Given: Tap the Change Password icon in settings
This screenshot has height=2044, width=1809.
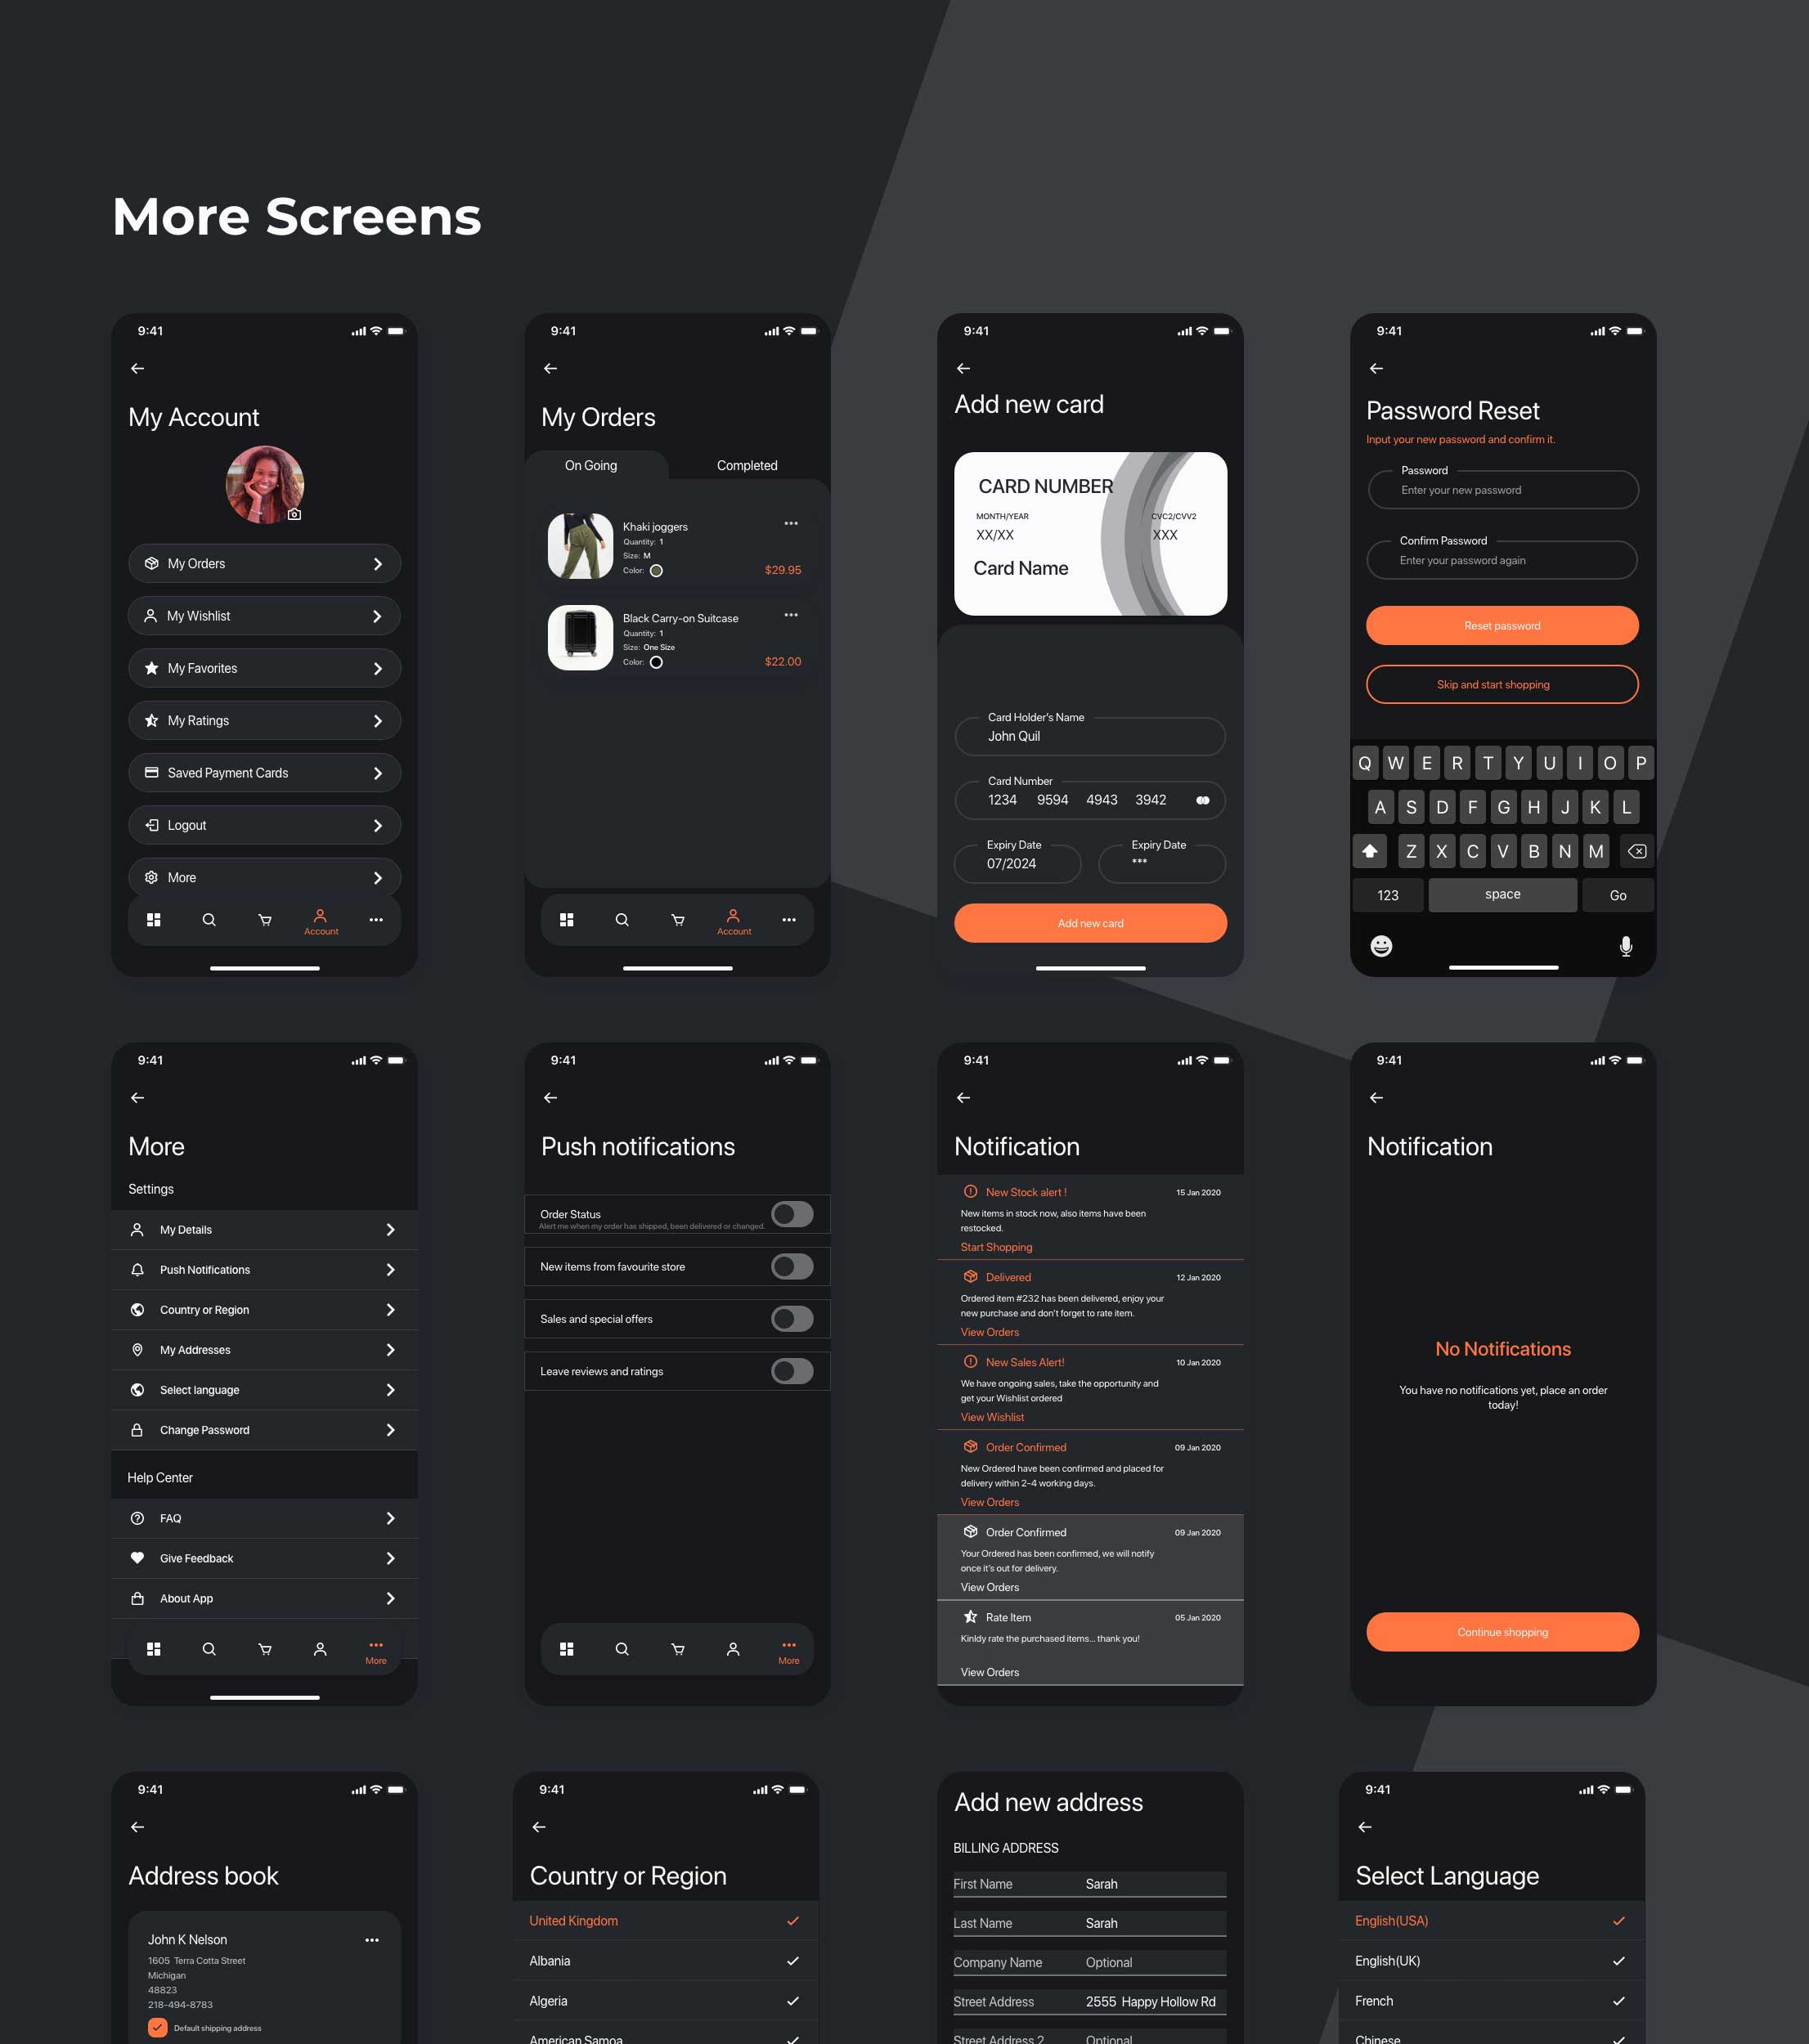Looking at the screenshot, I should pos(138,1432).
